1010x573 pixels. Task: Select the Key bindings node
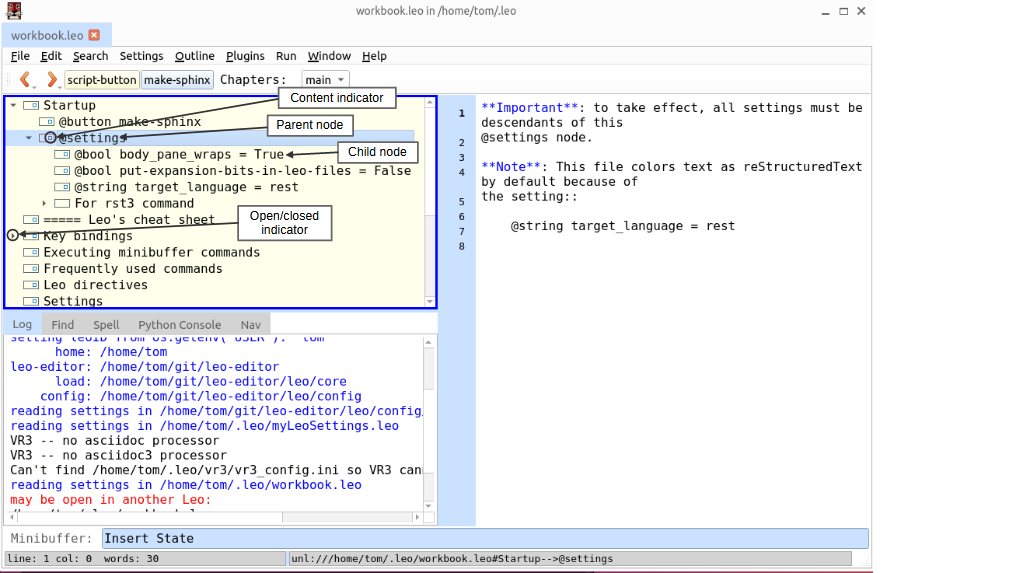pos(88,236)
